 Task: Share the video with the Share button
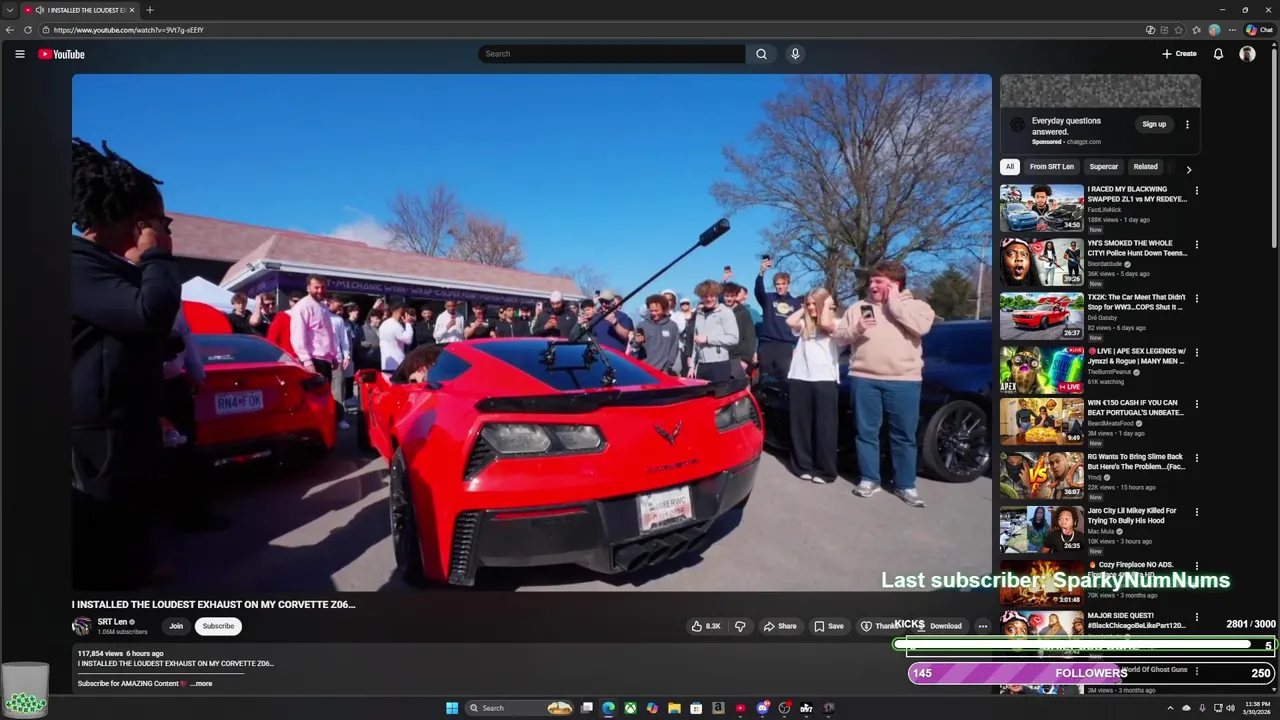(780, 626)
